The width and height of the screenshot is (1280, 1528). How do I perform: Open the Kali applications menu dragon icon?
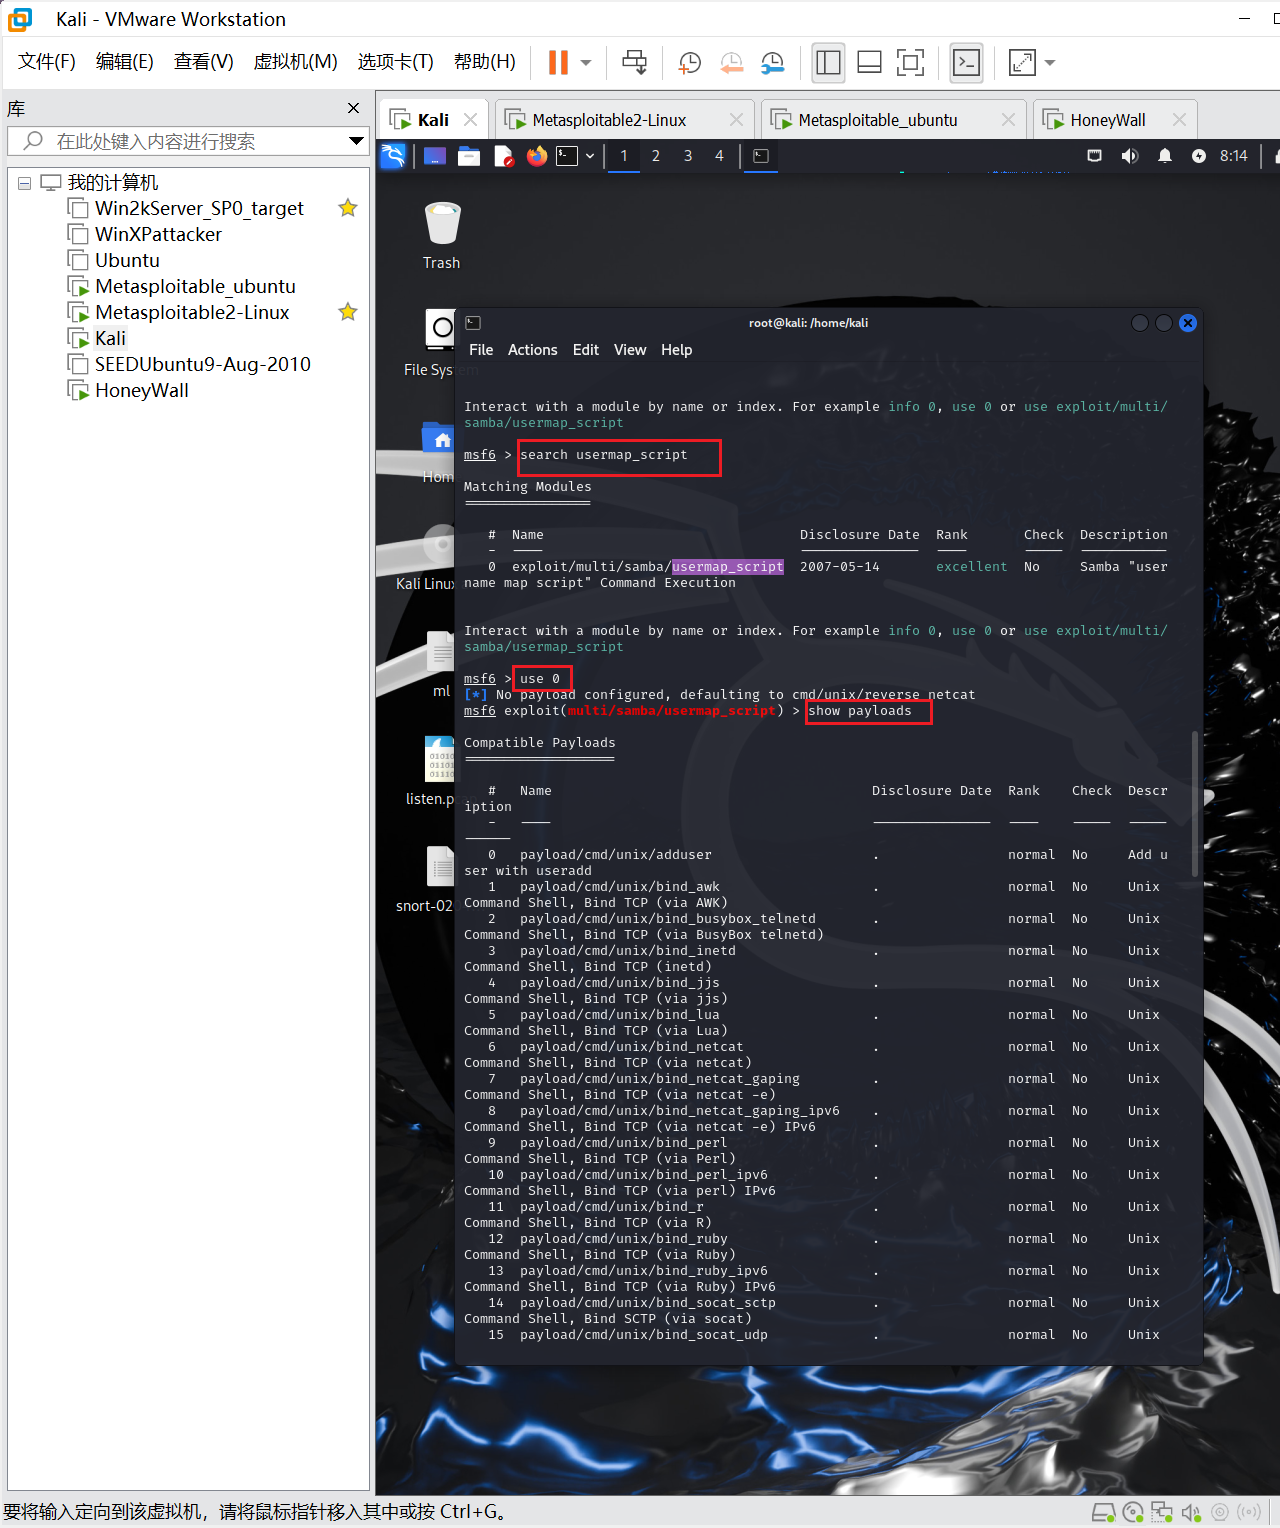[393, 156]
